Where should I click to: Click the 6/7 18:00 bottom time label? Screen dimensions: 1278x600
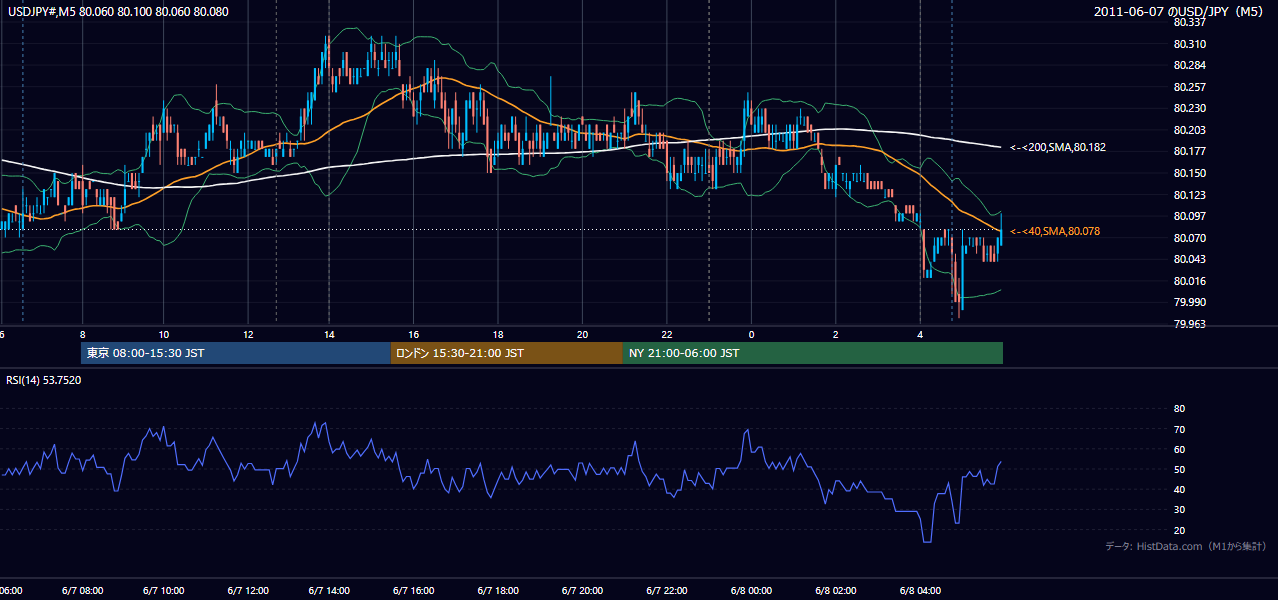[497, 591]
